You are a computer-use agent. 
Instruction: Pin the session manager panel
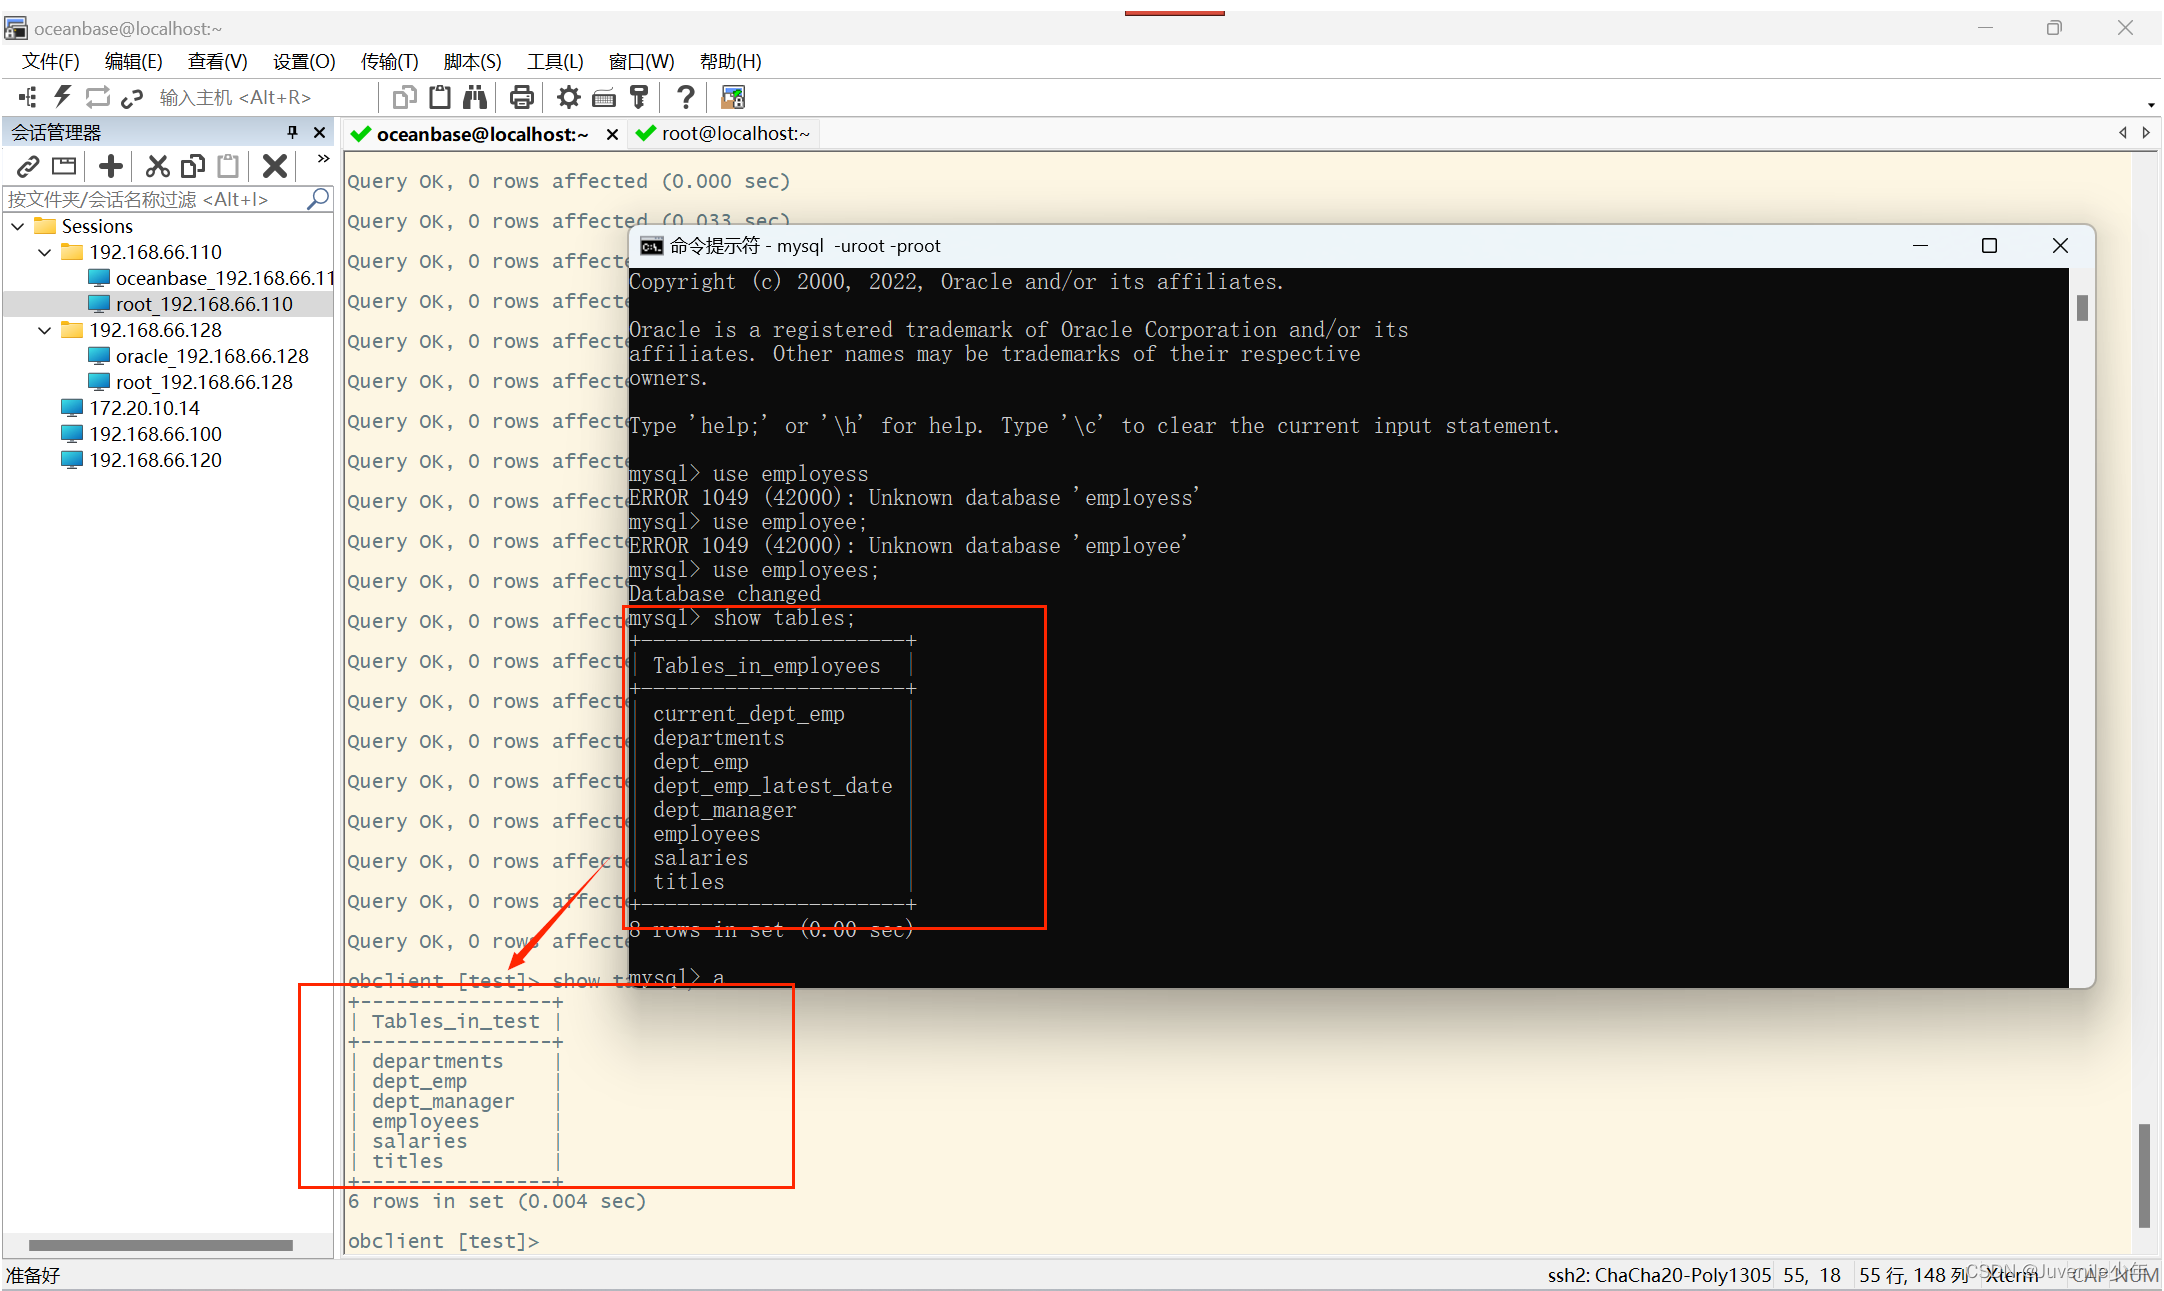[292, 132]
